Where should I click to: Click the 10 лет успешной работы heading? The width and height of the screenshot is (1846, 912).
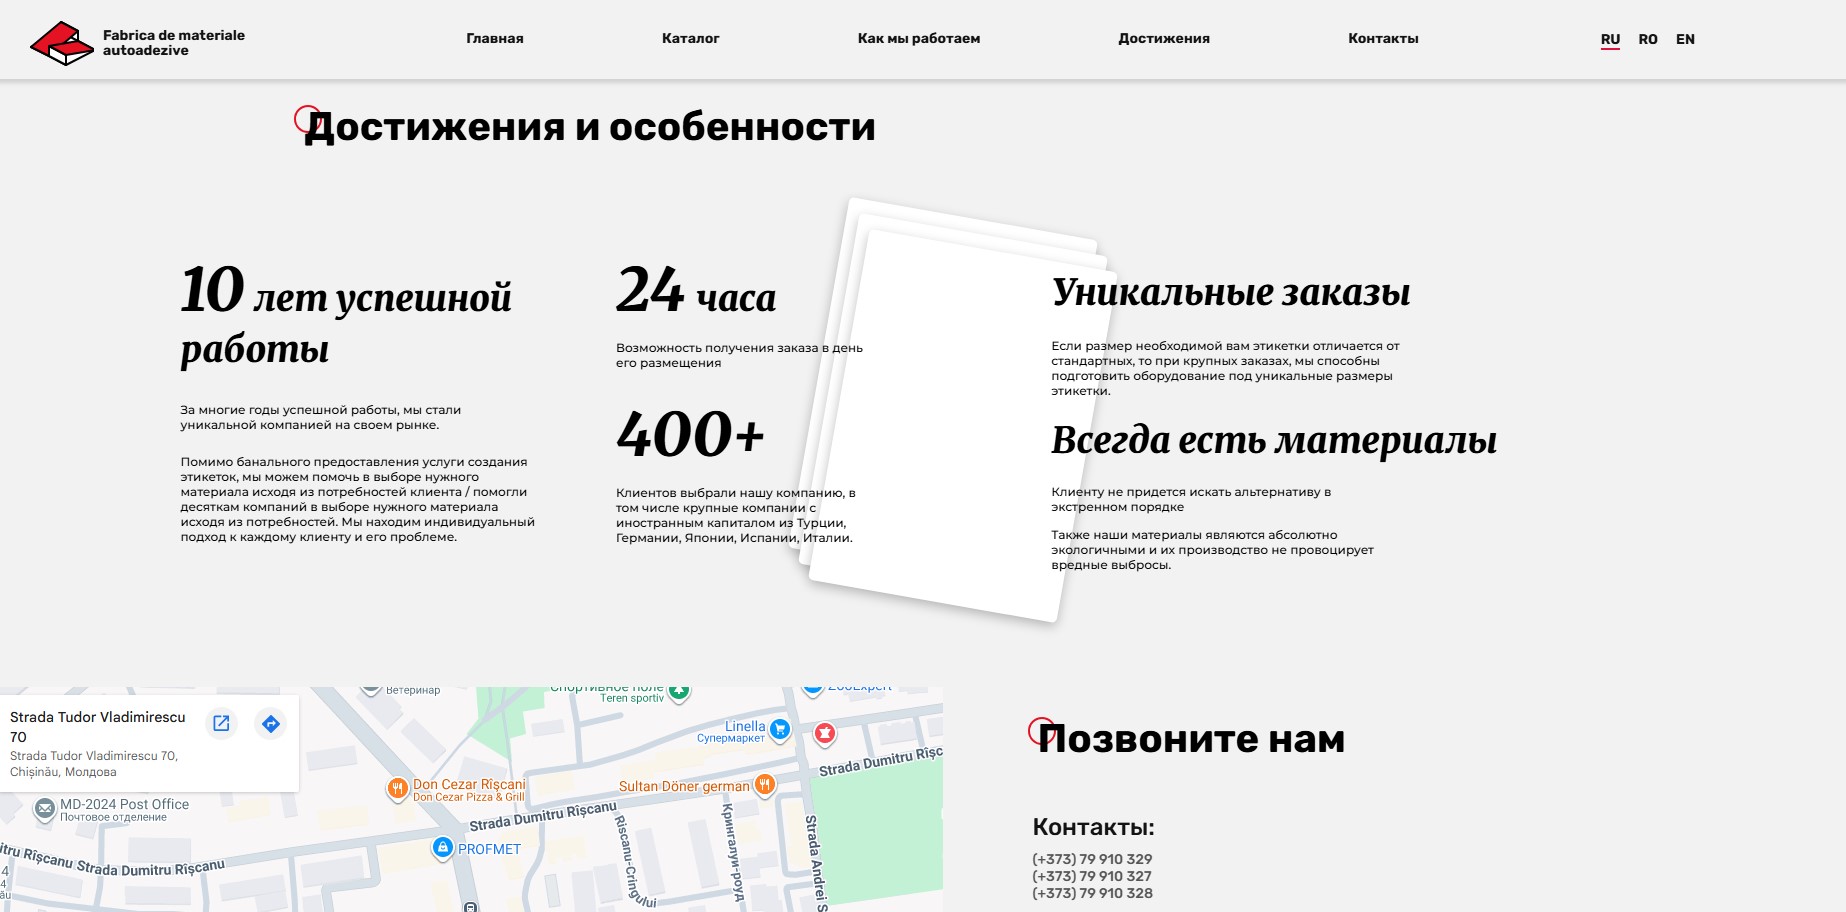pos(346,316)
